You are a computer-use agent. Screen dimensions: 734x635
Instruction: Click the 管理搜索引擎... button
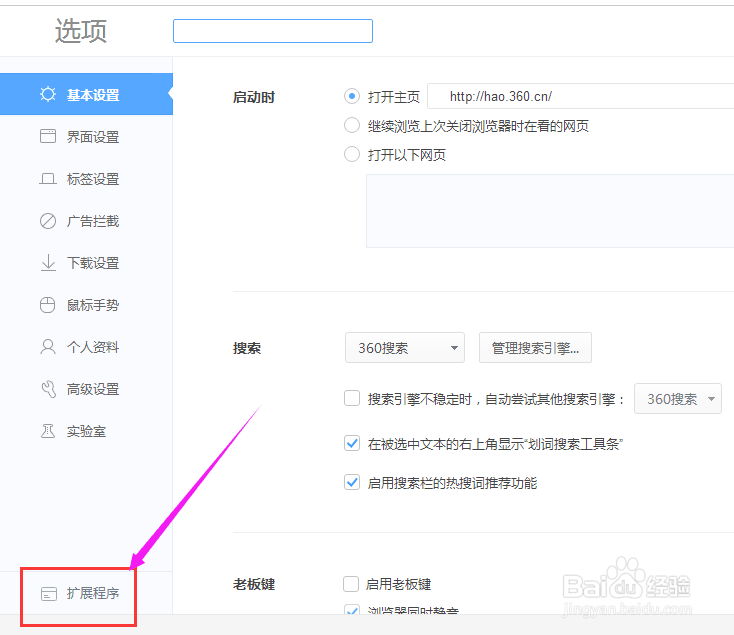[x=535, y=348]
